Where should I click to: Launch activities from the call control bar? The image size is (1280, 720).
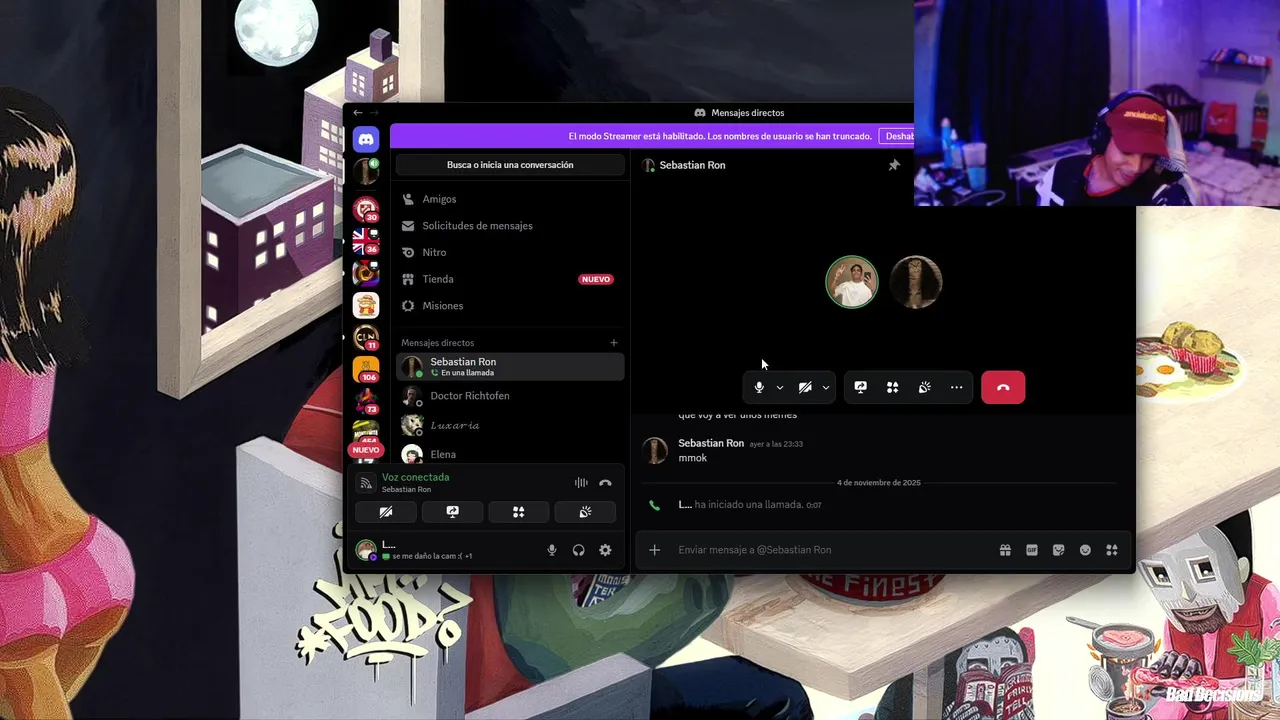pyautogui.click(x=892, y=387)
